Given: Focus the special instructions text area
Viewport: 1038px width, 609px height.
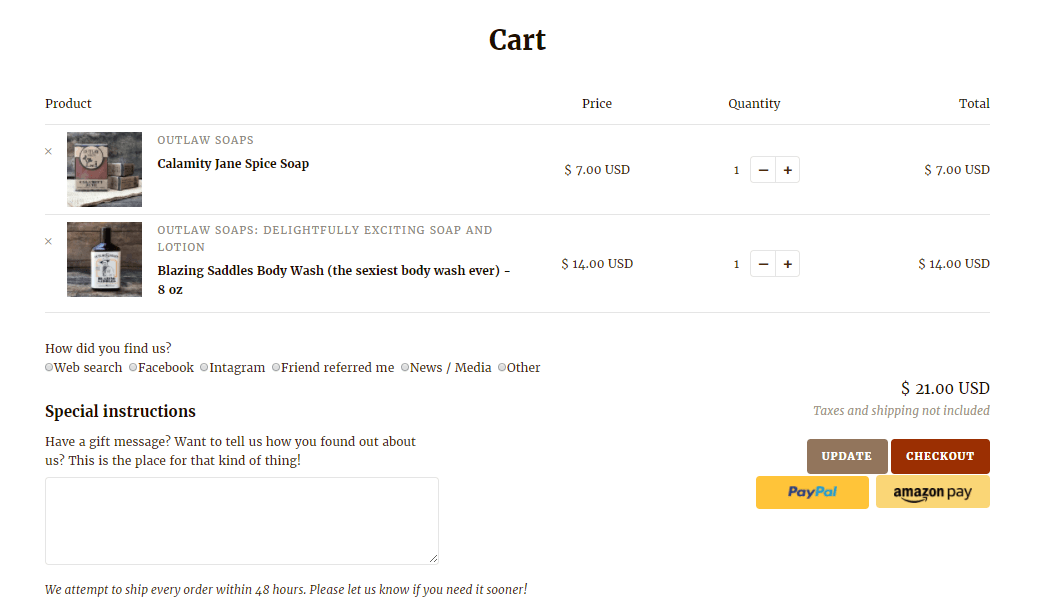Looking at the screenshot, I should (x=242, y=521).
